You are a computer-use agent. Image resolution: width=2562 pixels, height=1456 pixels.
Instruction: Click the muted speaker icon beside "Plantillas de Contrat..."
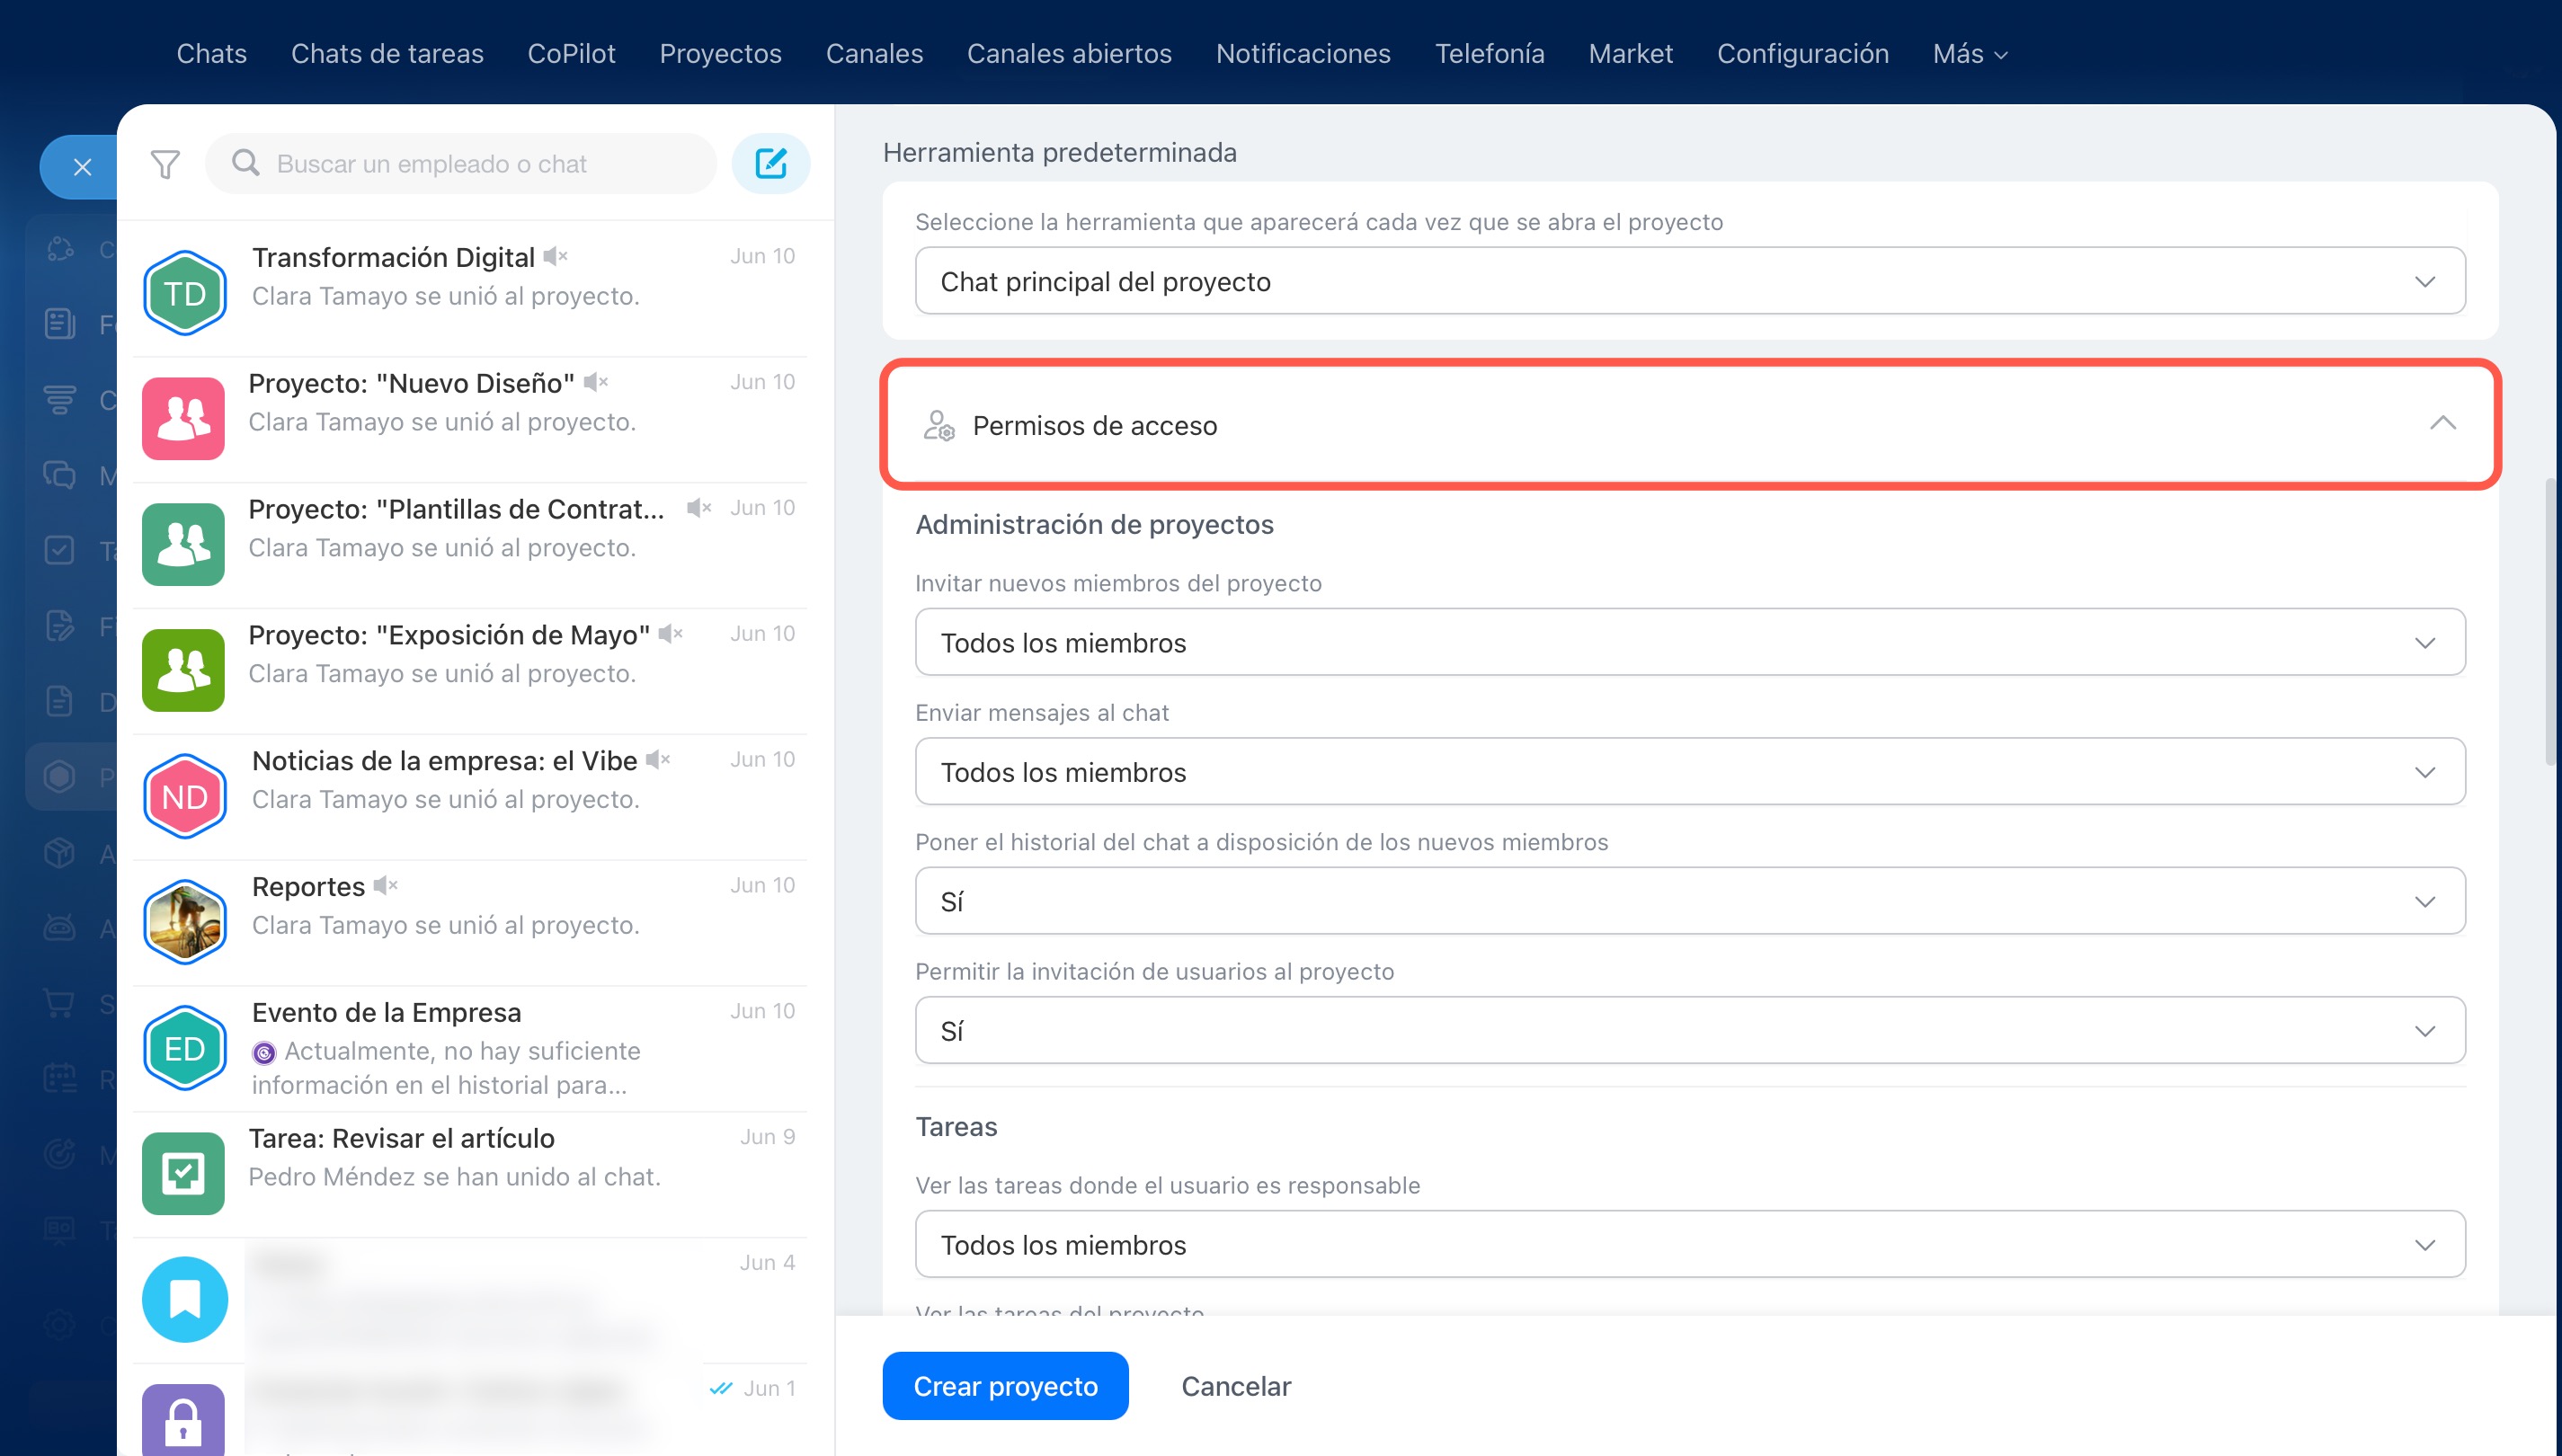[x=699, y=508]
